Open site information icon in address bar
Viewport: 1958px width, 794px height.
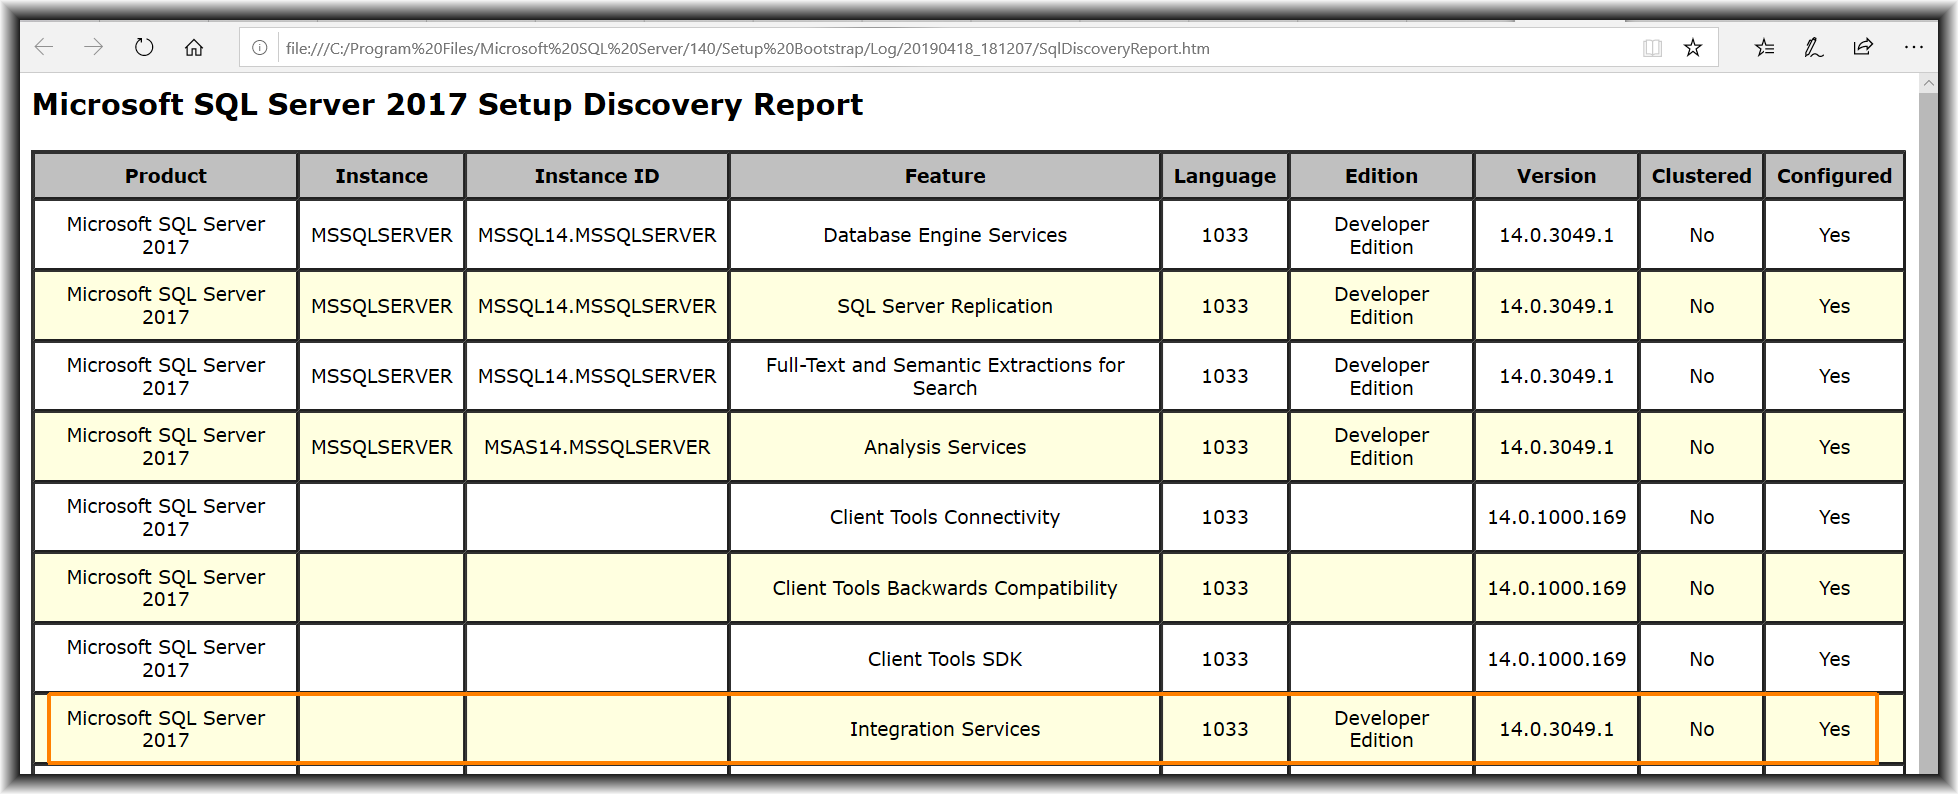point(260,48)
